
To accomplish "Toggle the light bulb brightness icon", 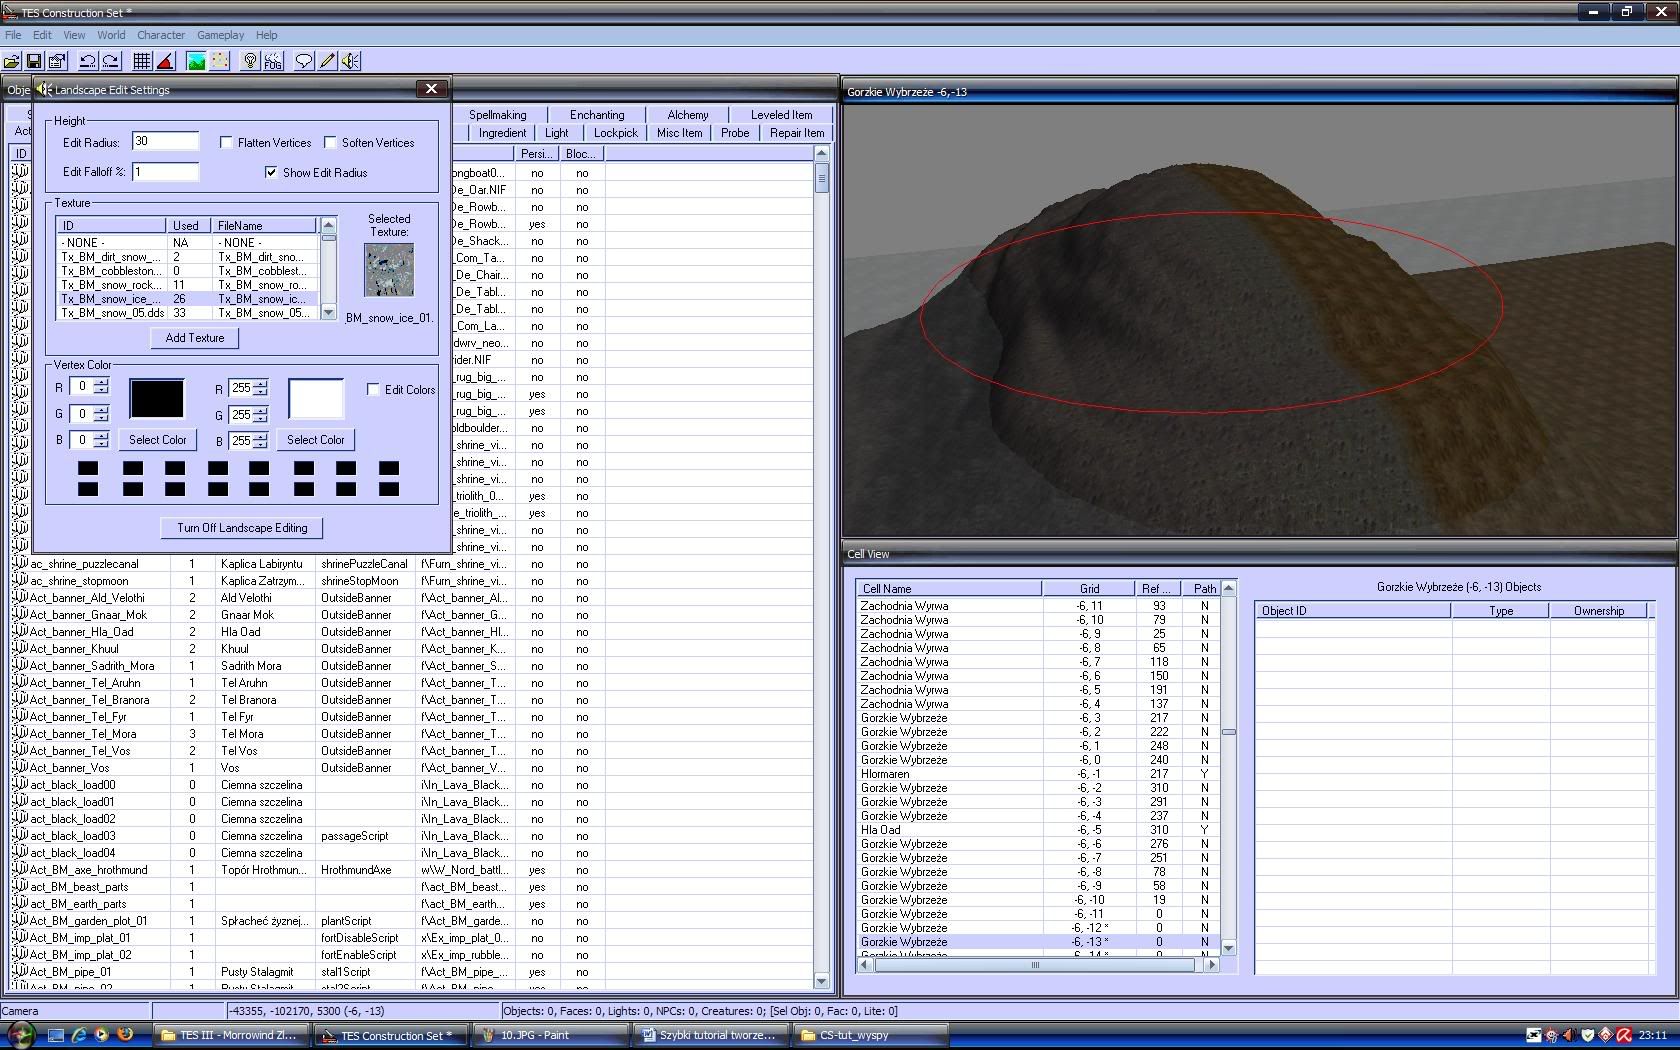I will (x=250, y=61).
